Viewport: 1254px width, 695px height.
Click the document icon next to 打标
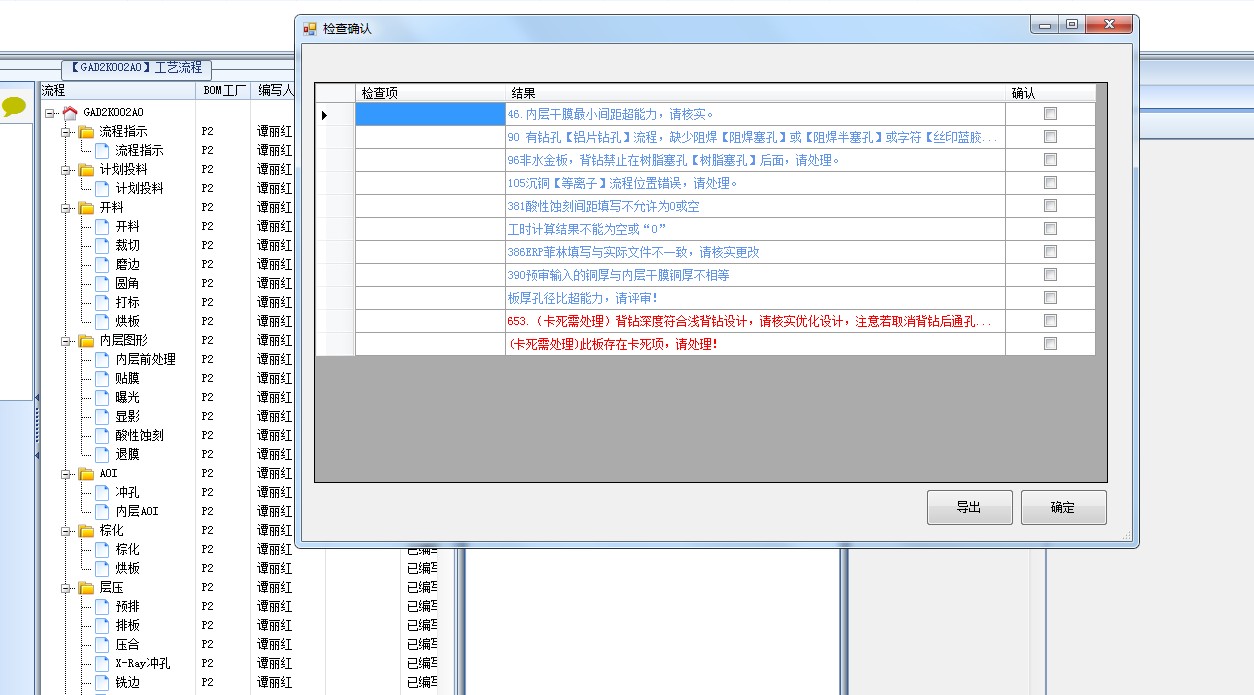click(102, 302)
